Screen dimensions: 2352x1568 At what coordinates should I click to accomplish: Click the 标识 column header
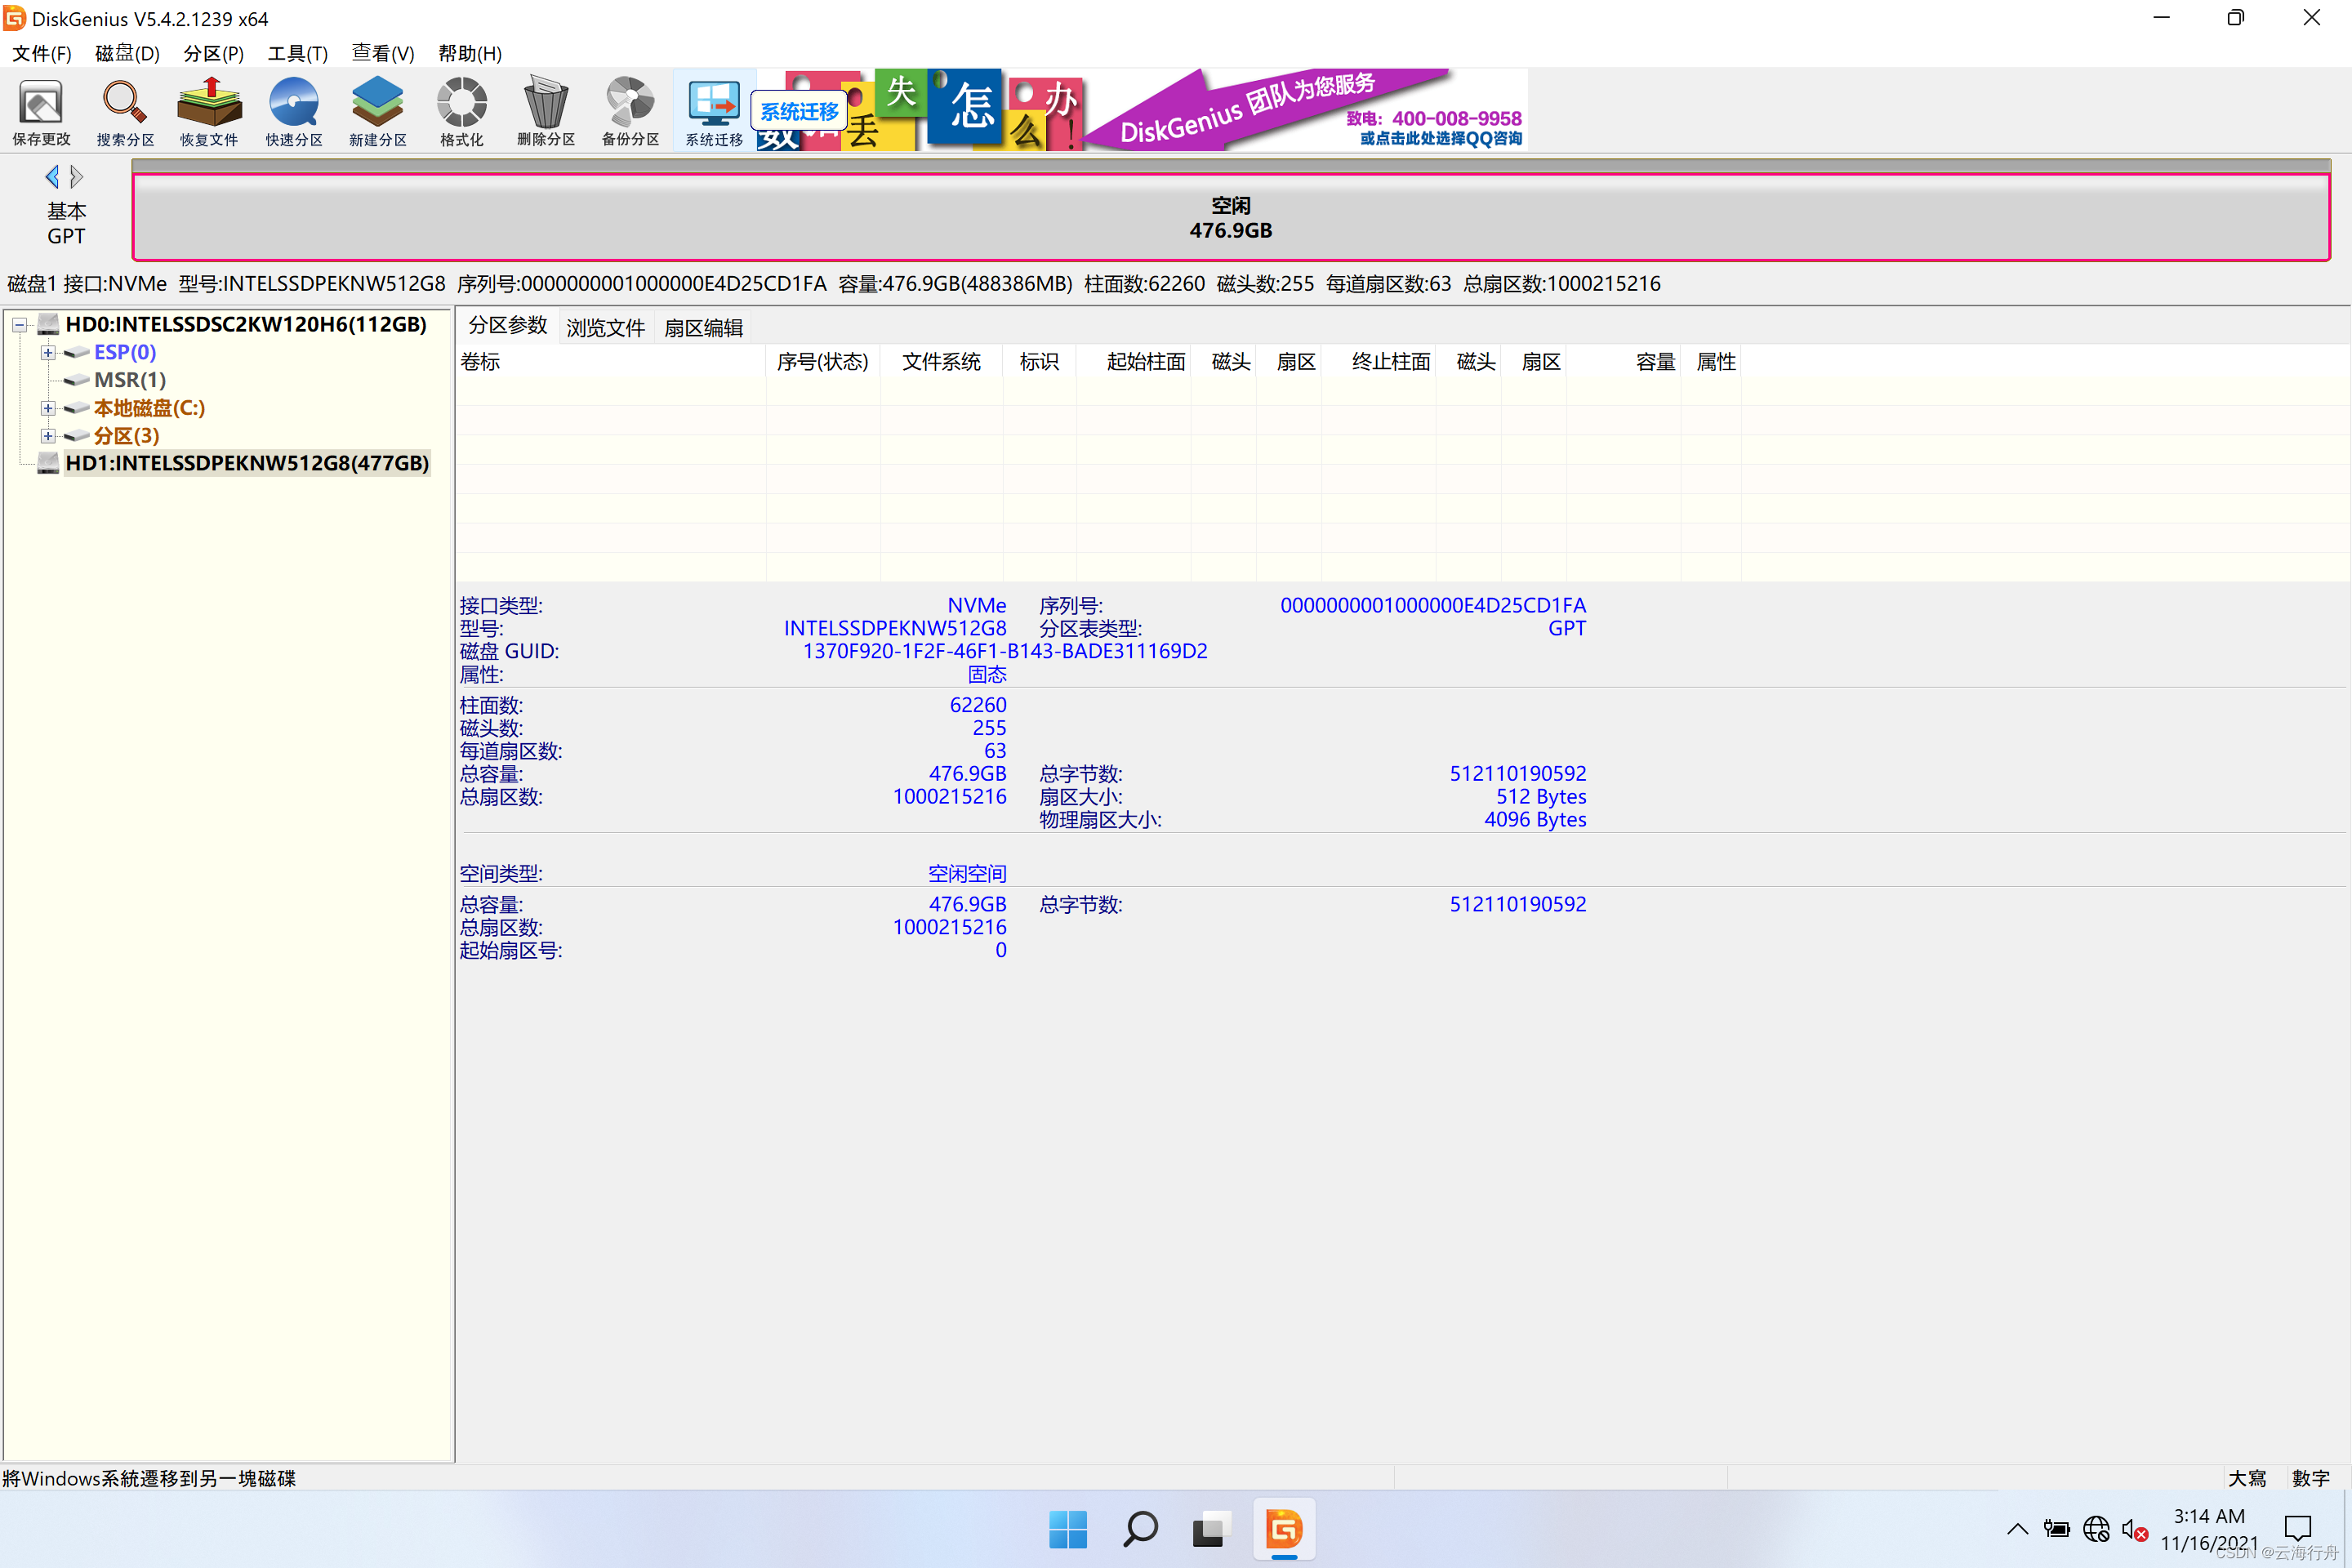pyautogui.click(x=1039, y=361)
